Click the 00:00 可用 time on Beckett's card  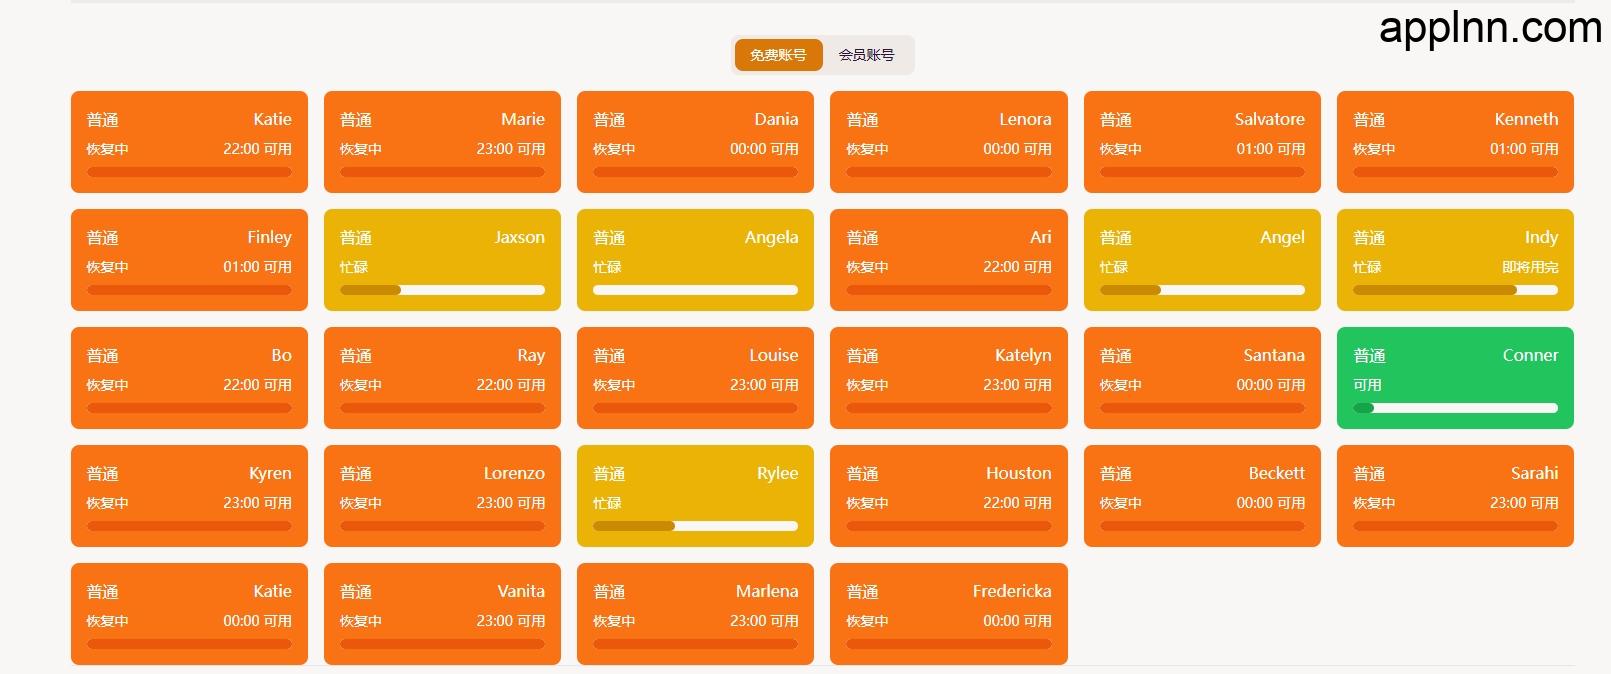(1270, 503)
